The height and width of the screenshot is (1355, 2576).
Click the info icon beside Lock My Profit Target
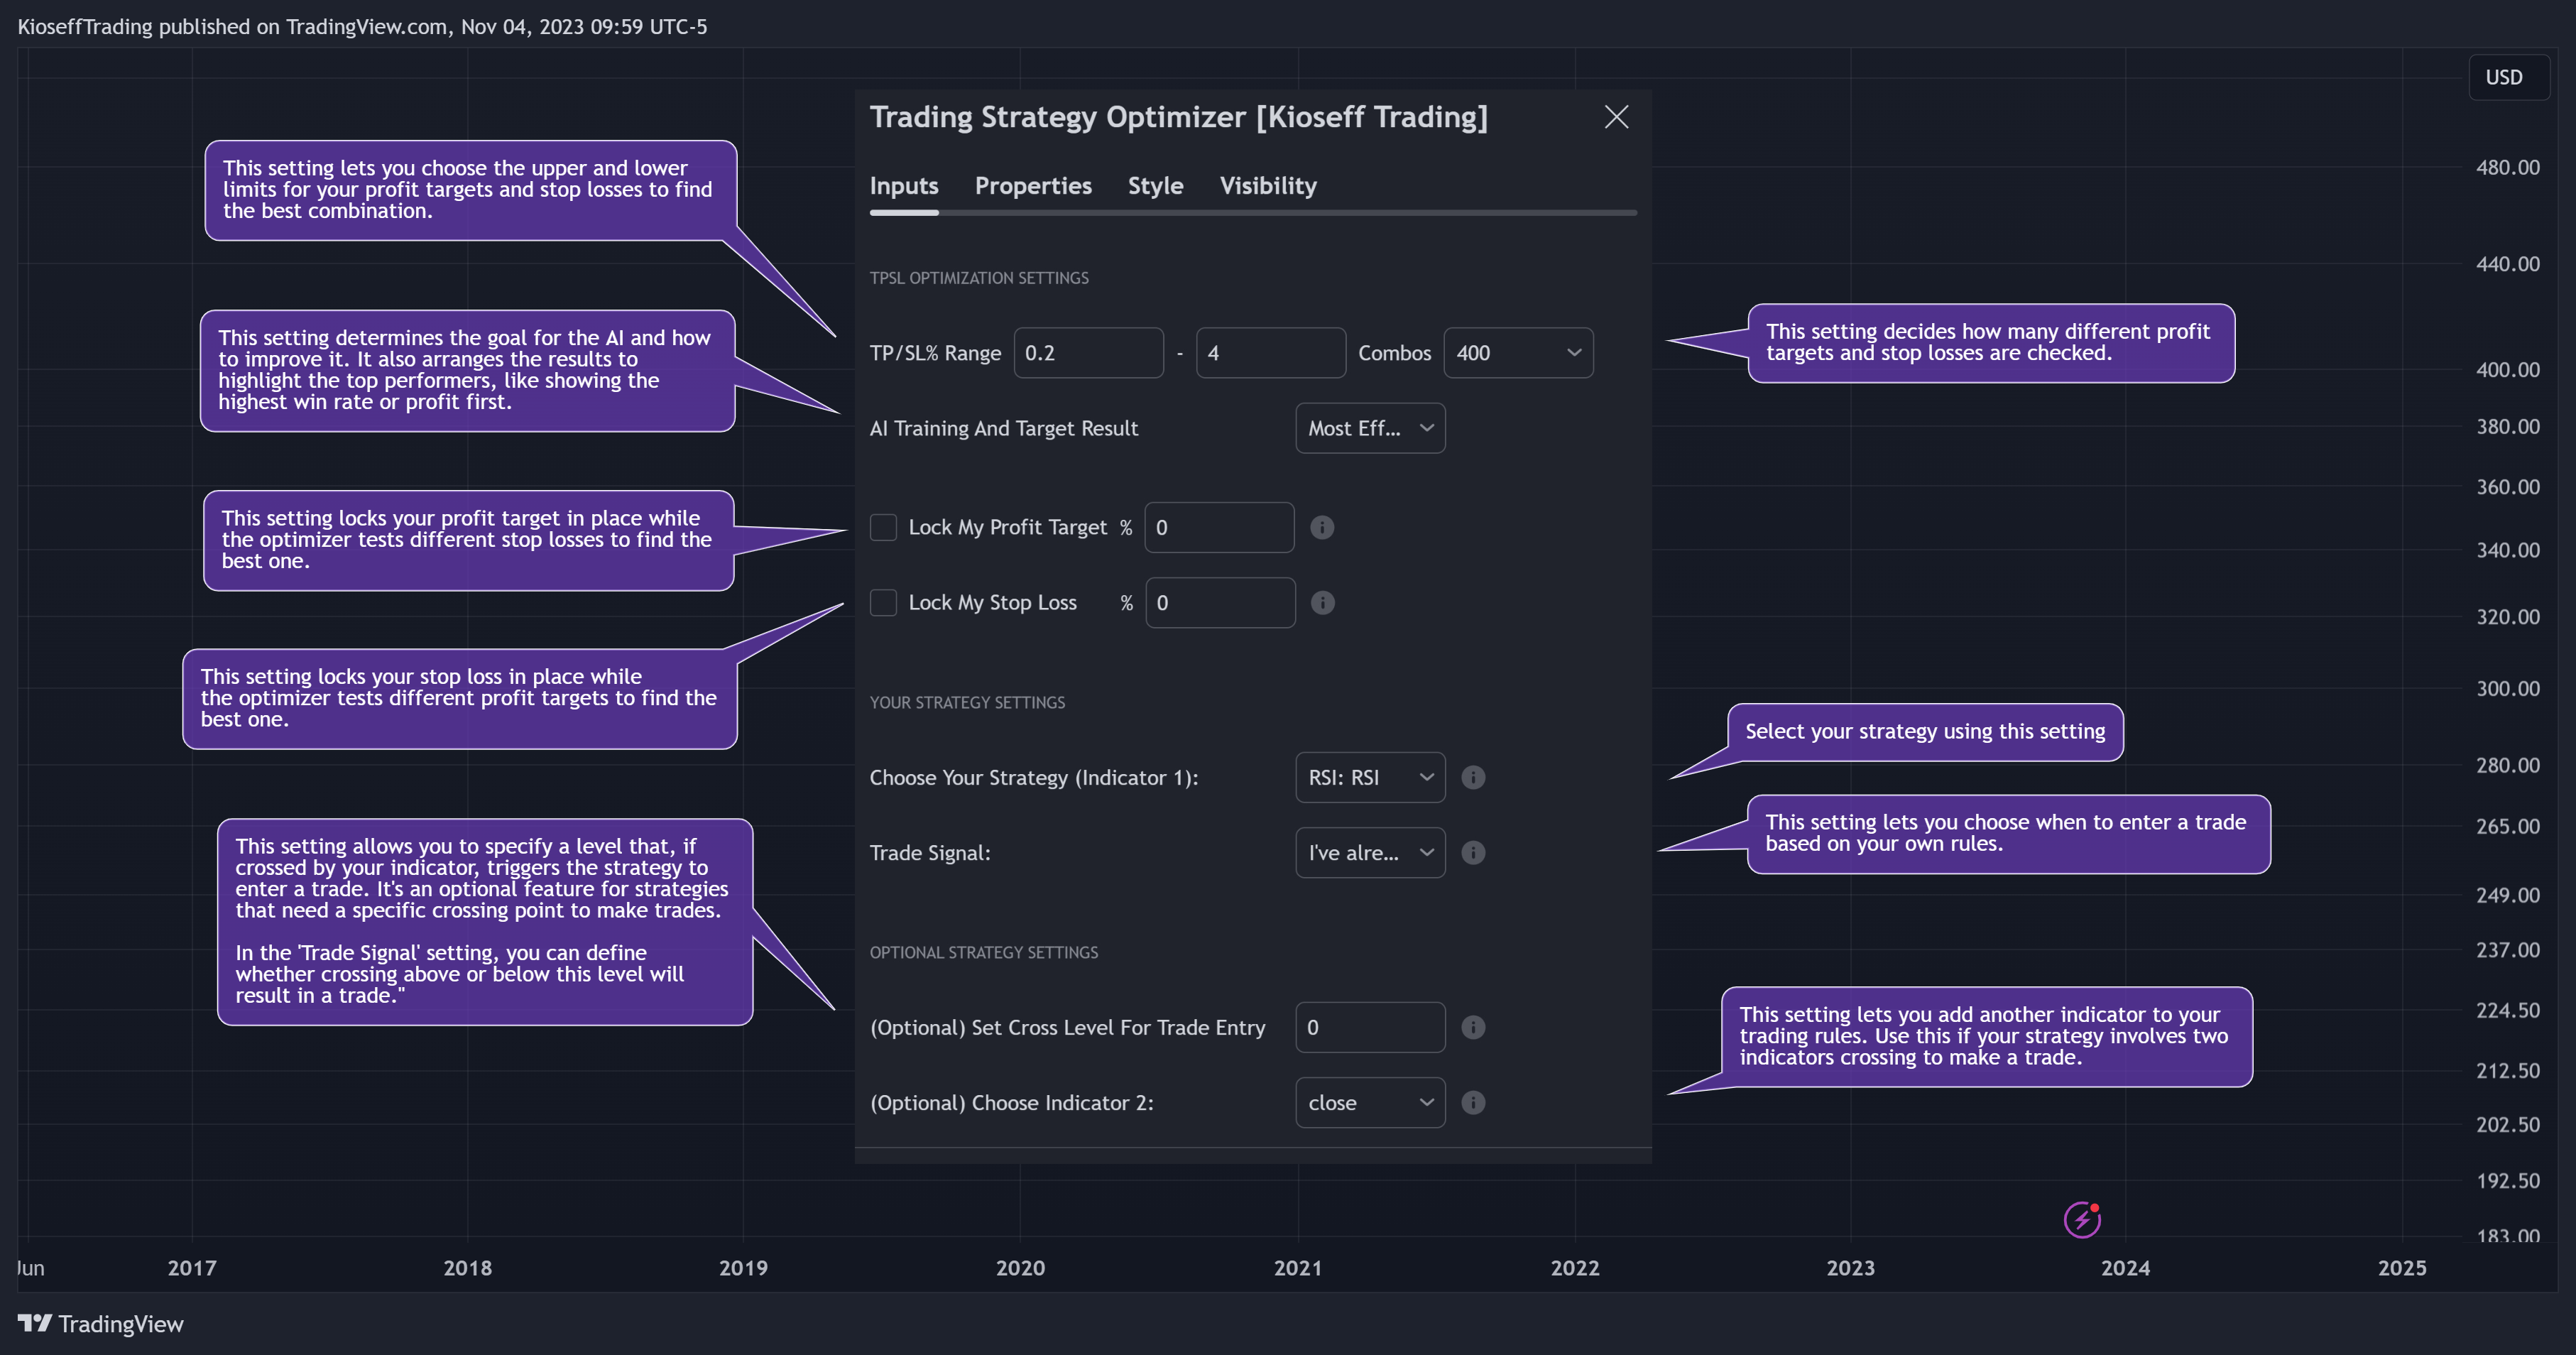tap(1322, 527)
